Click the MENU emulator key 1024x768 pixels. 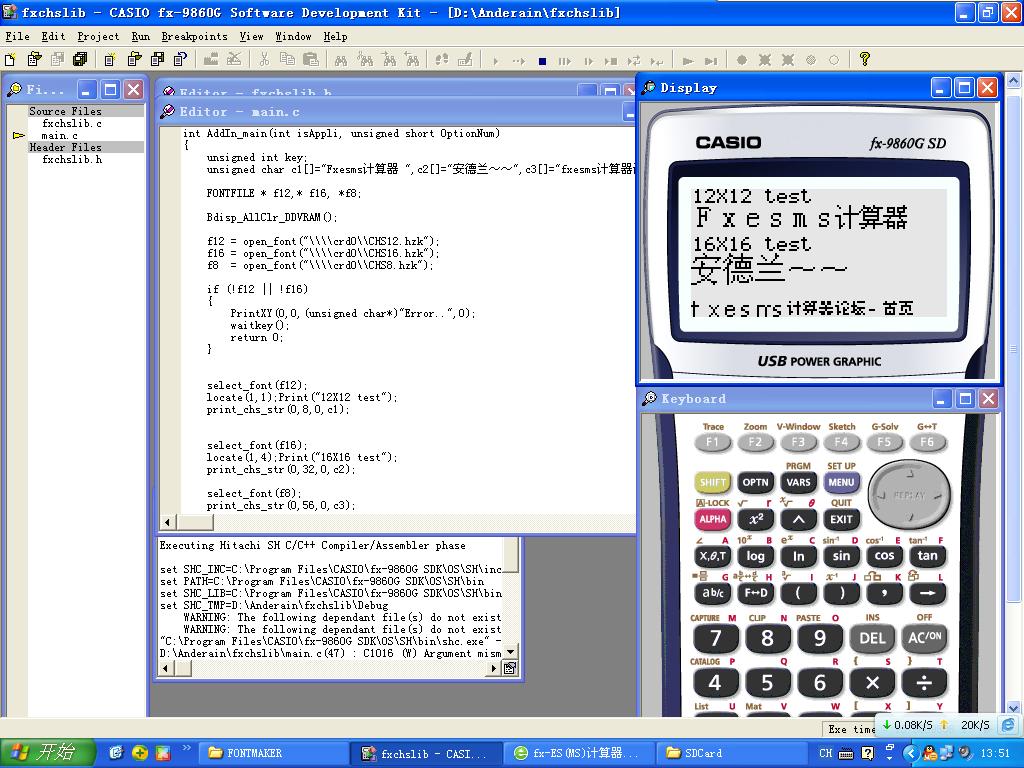pyautogui.click(x=841, y=483)
